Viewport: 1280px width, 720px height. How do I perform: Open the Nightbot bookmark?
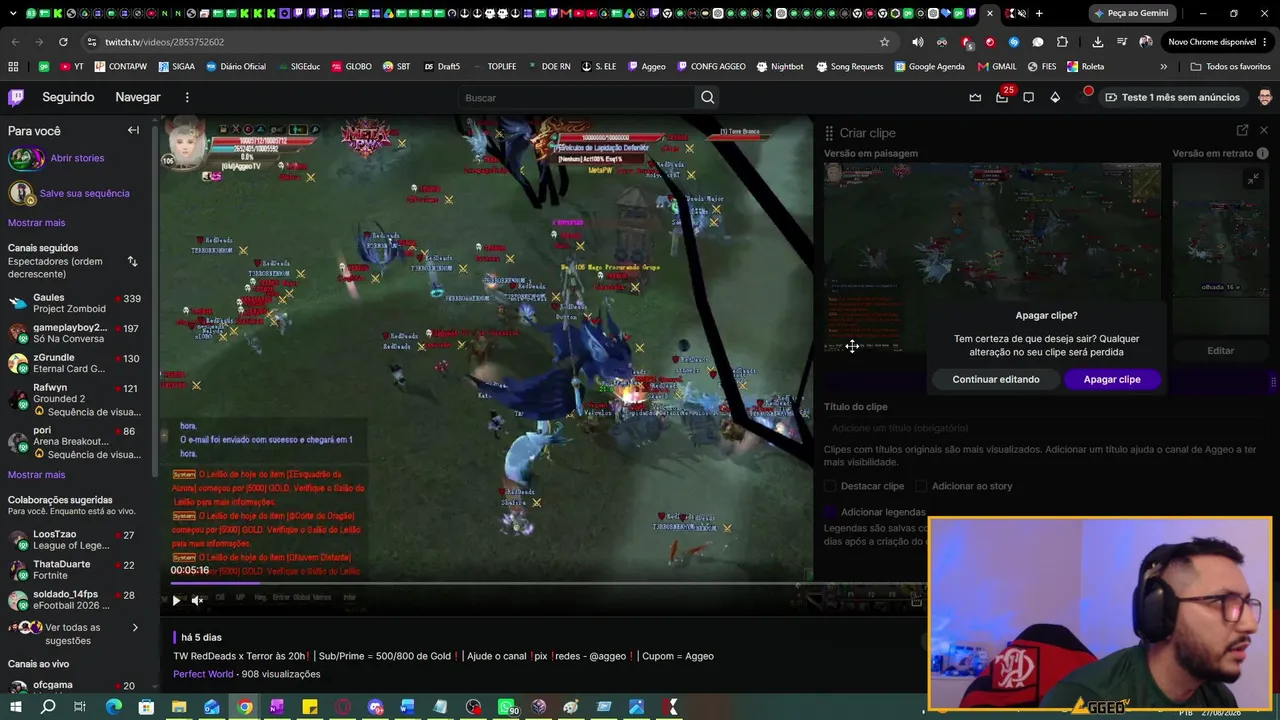[780, 66]
